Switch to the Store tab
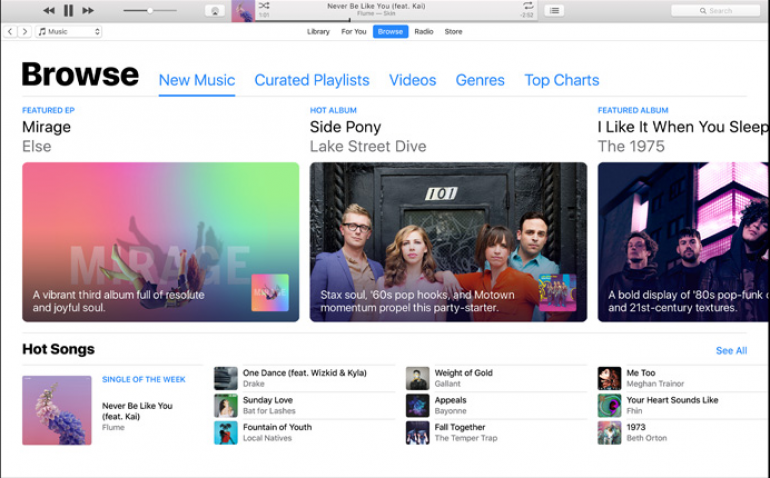The image size is (770, 478). (x=453, y=31)
